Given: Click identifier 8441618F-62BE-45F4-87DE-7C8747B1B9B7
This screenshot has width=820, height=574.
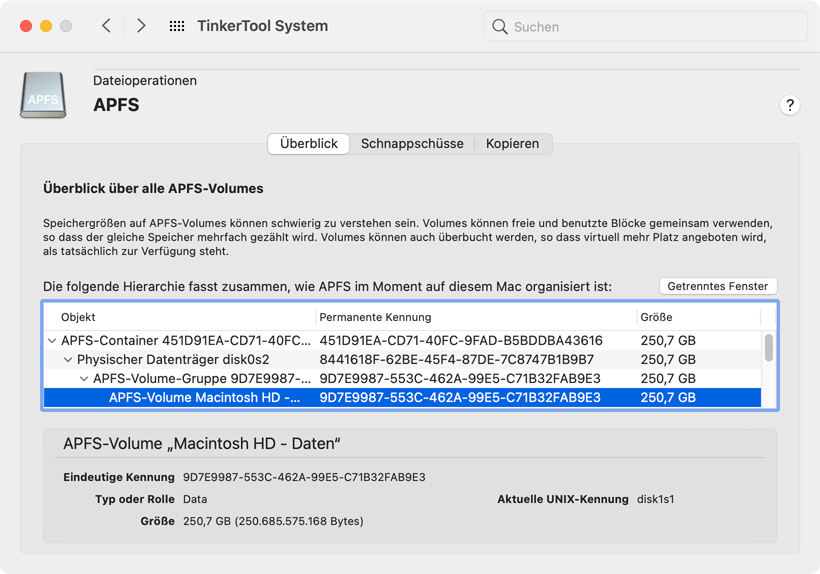Looking at the screenshot, I should click(457, 360).
